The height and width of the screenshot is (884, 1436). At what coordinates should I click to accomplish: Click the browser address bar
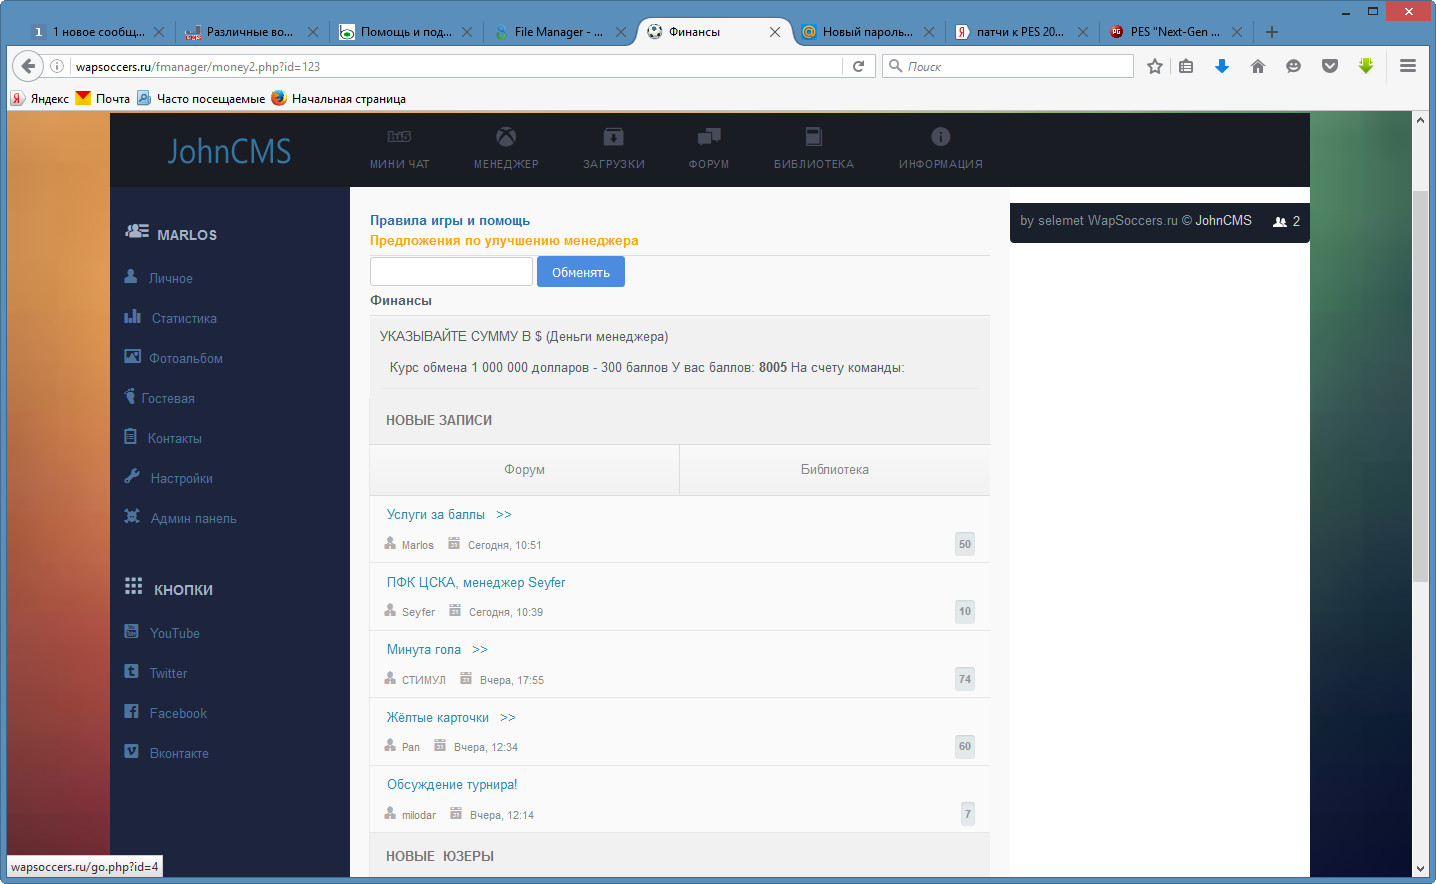click(x=456, y=66)
